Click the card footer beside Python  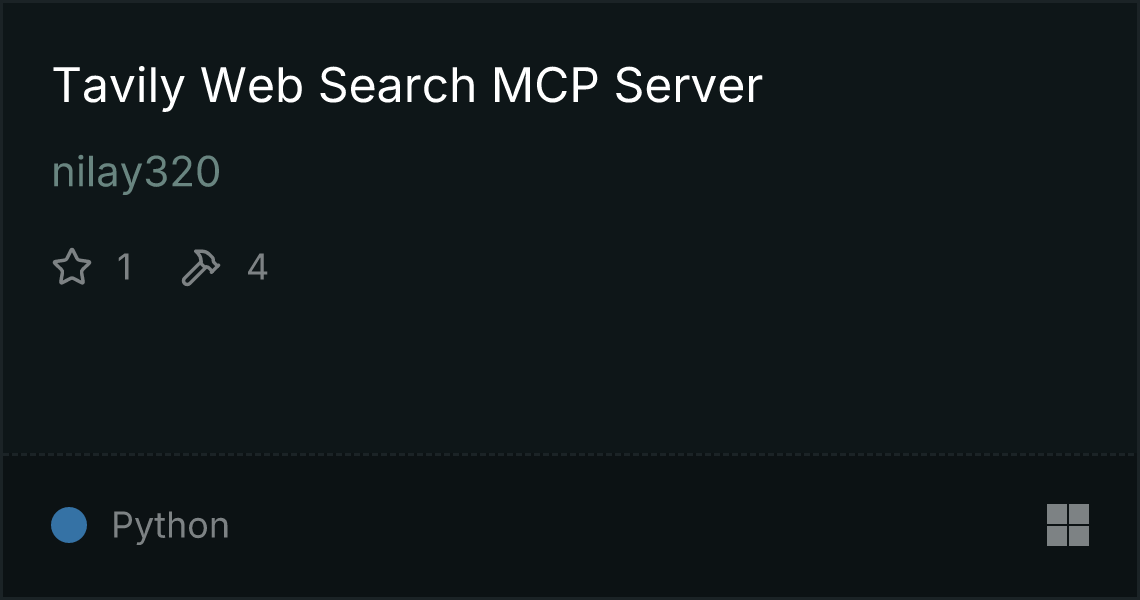pos(633,525)
